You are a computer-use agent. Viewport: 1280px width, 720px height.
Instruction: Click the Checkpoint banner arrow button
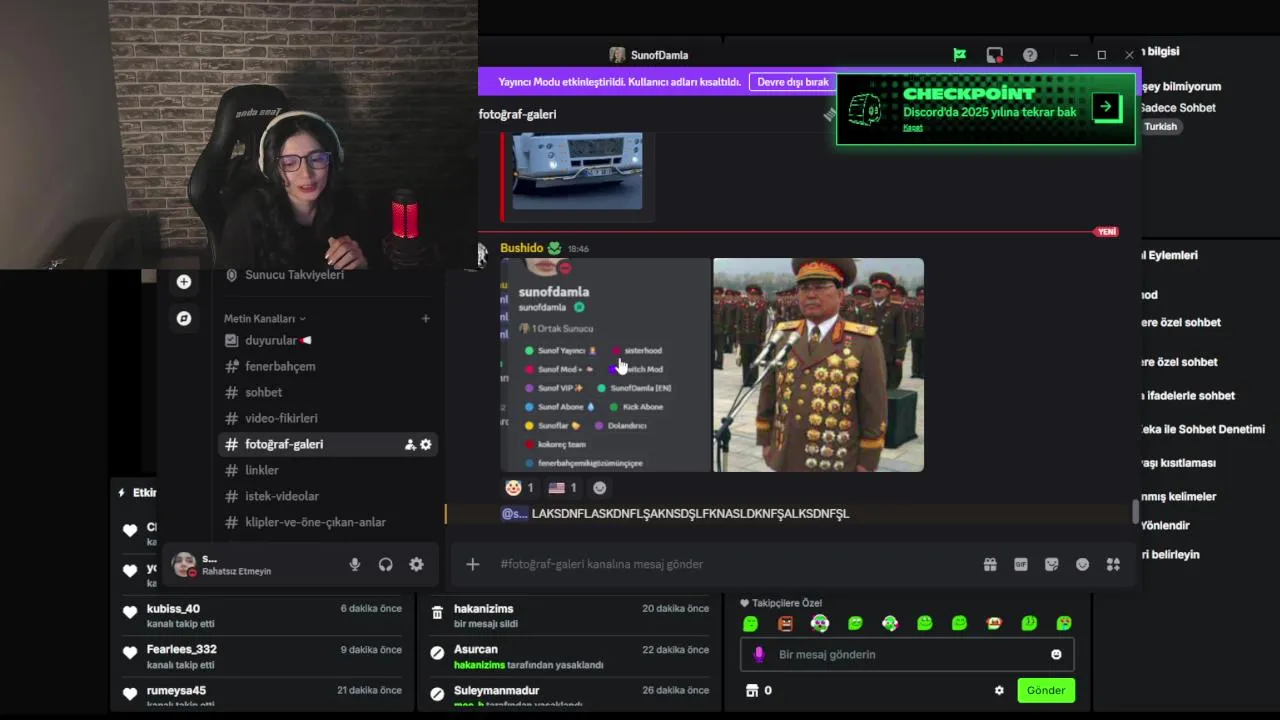tap(1107, 106)
